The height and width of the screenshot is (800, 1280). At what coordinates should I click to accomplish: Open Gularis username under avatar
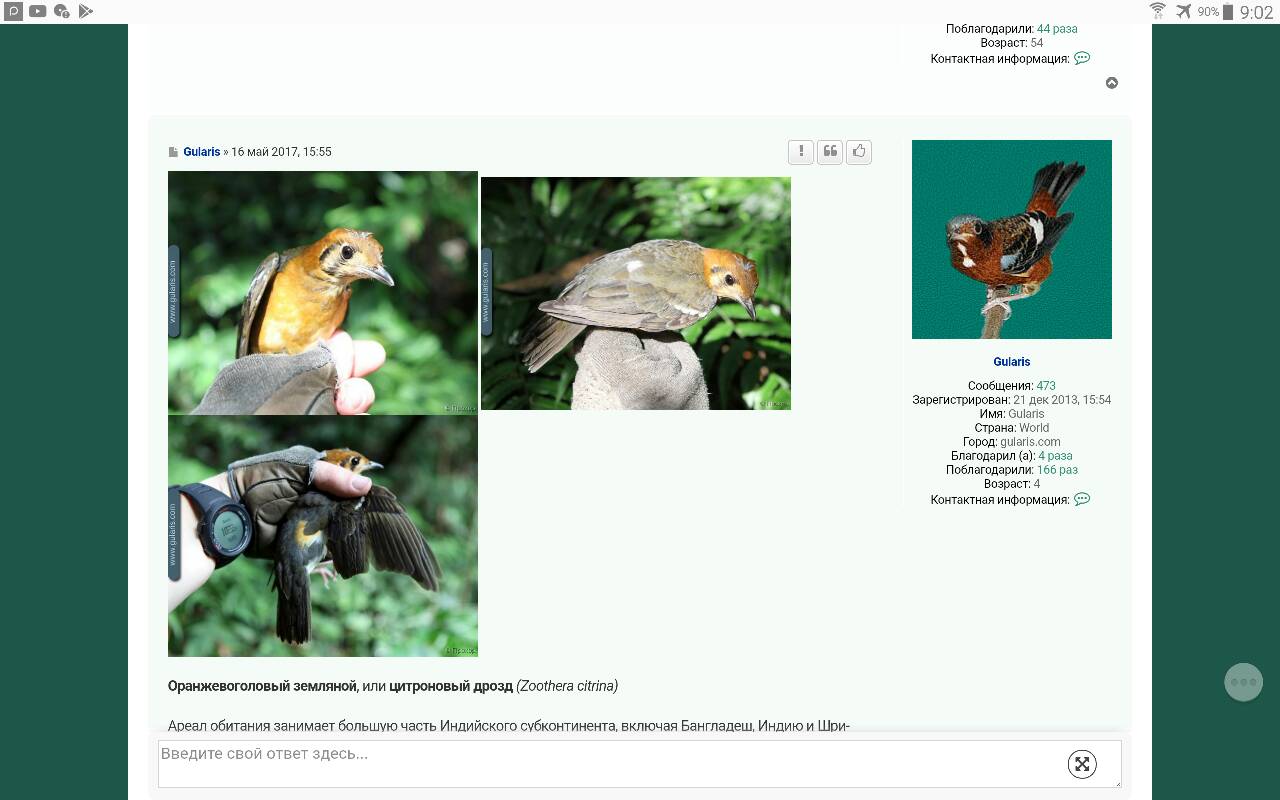tap(1011, 362)
